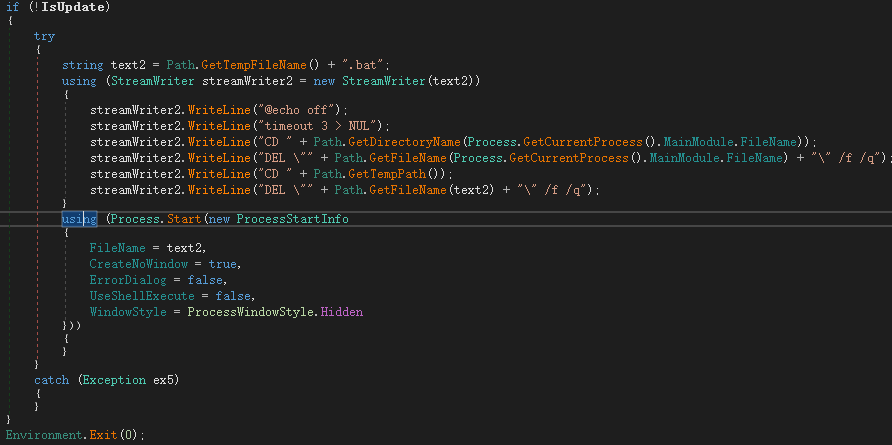Click the Environment class name
The image size is (892, 445).
44,435
